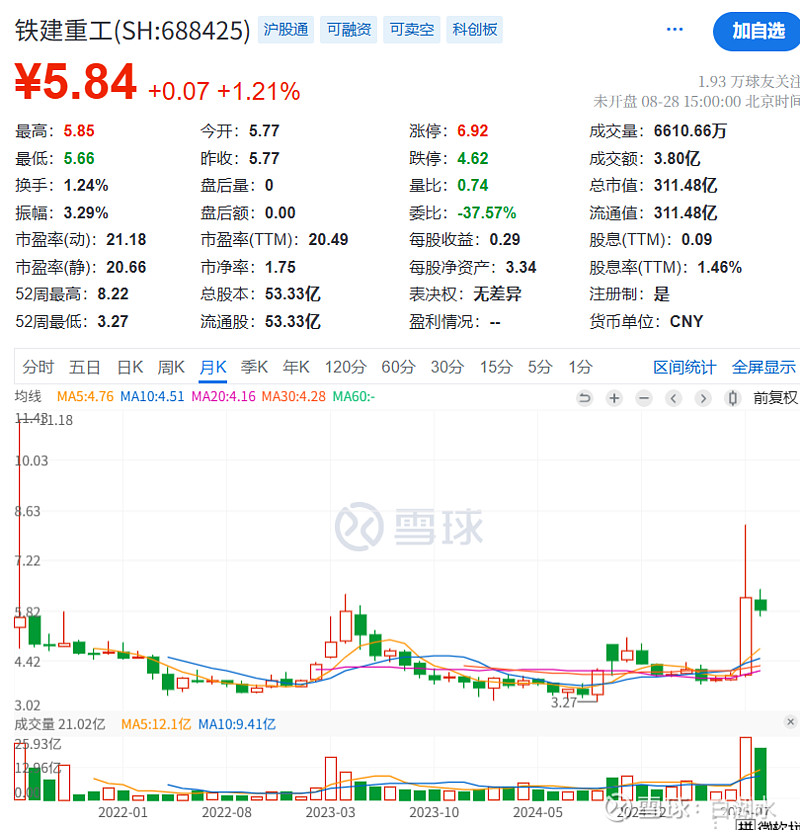
Task: Click the 可融资 tag
Action: click(348, 29)
